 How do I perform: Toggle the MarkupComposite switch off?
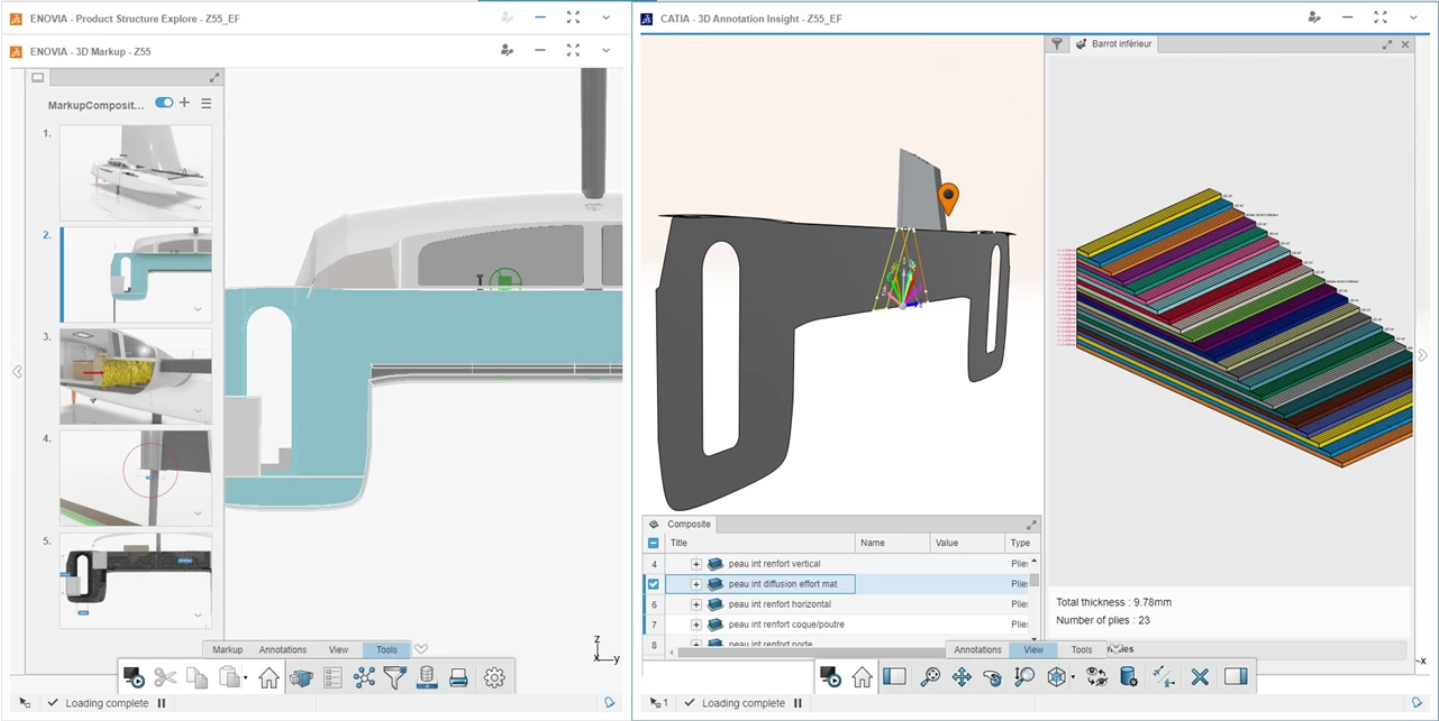[x=164, y=103]
